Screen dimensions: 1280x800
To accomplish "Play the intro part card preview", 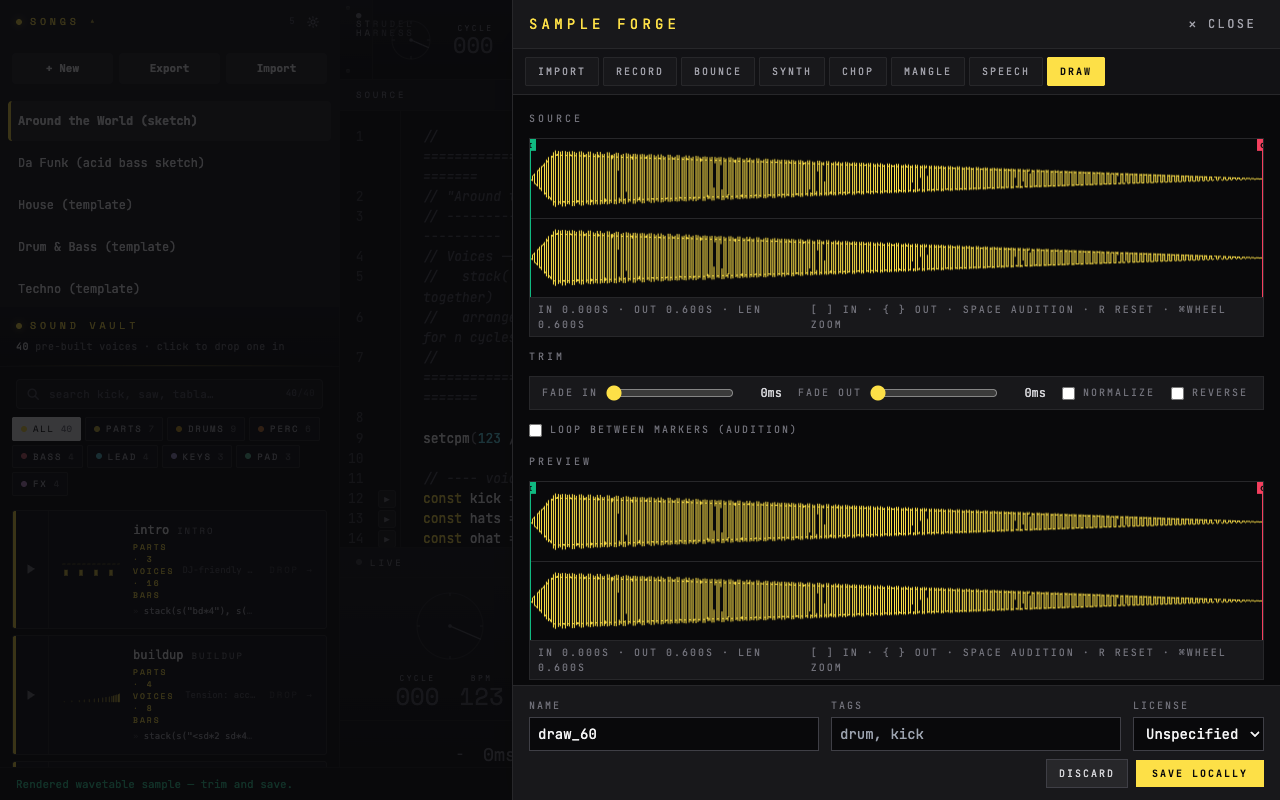I will click(31, 569).
